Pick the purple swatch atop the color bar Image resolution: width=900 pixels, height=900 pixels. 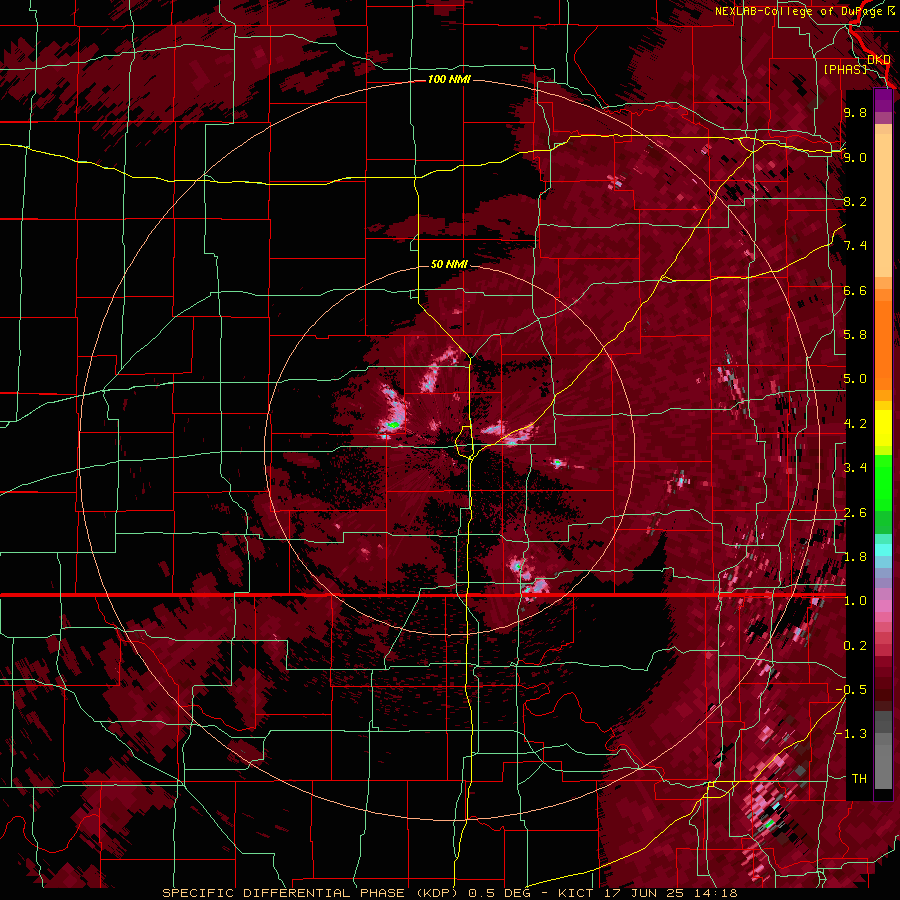pyautogui.click(x=883, y=101)
